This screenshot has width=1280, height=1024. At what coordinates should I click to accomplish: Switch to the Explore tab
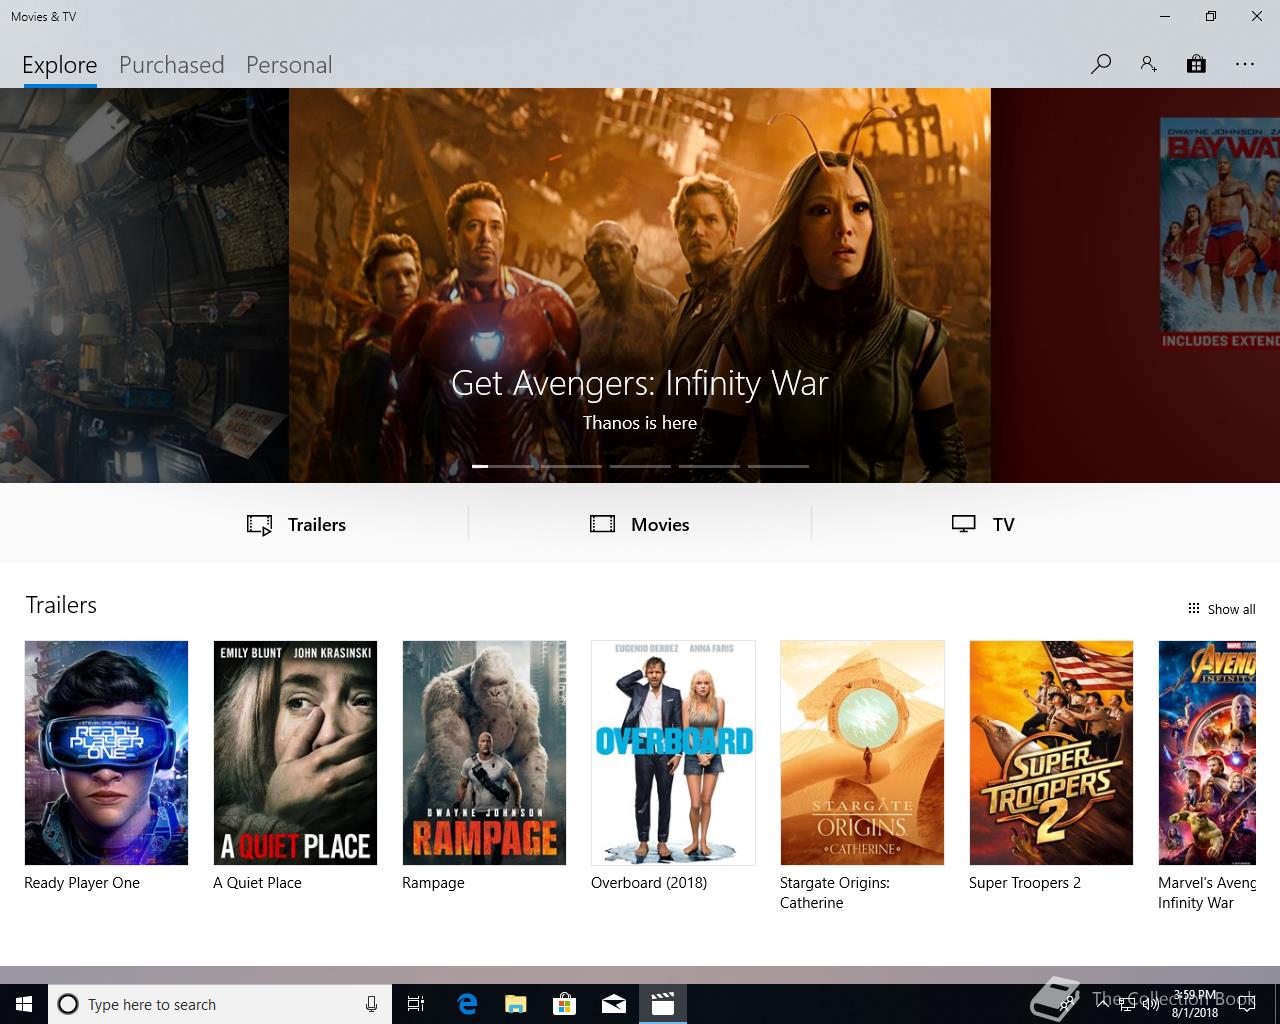60,65
